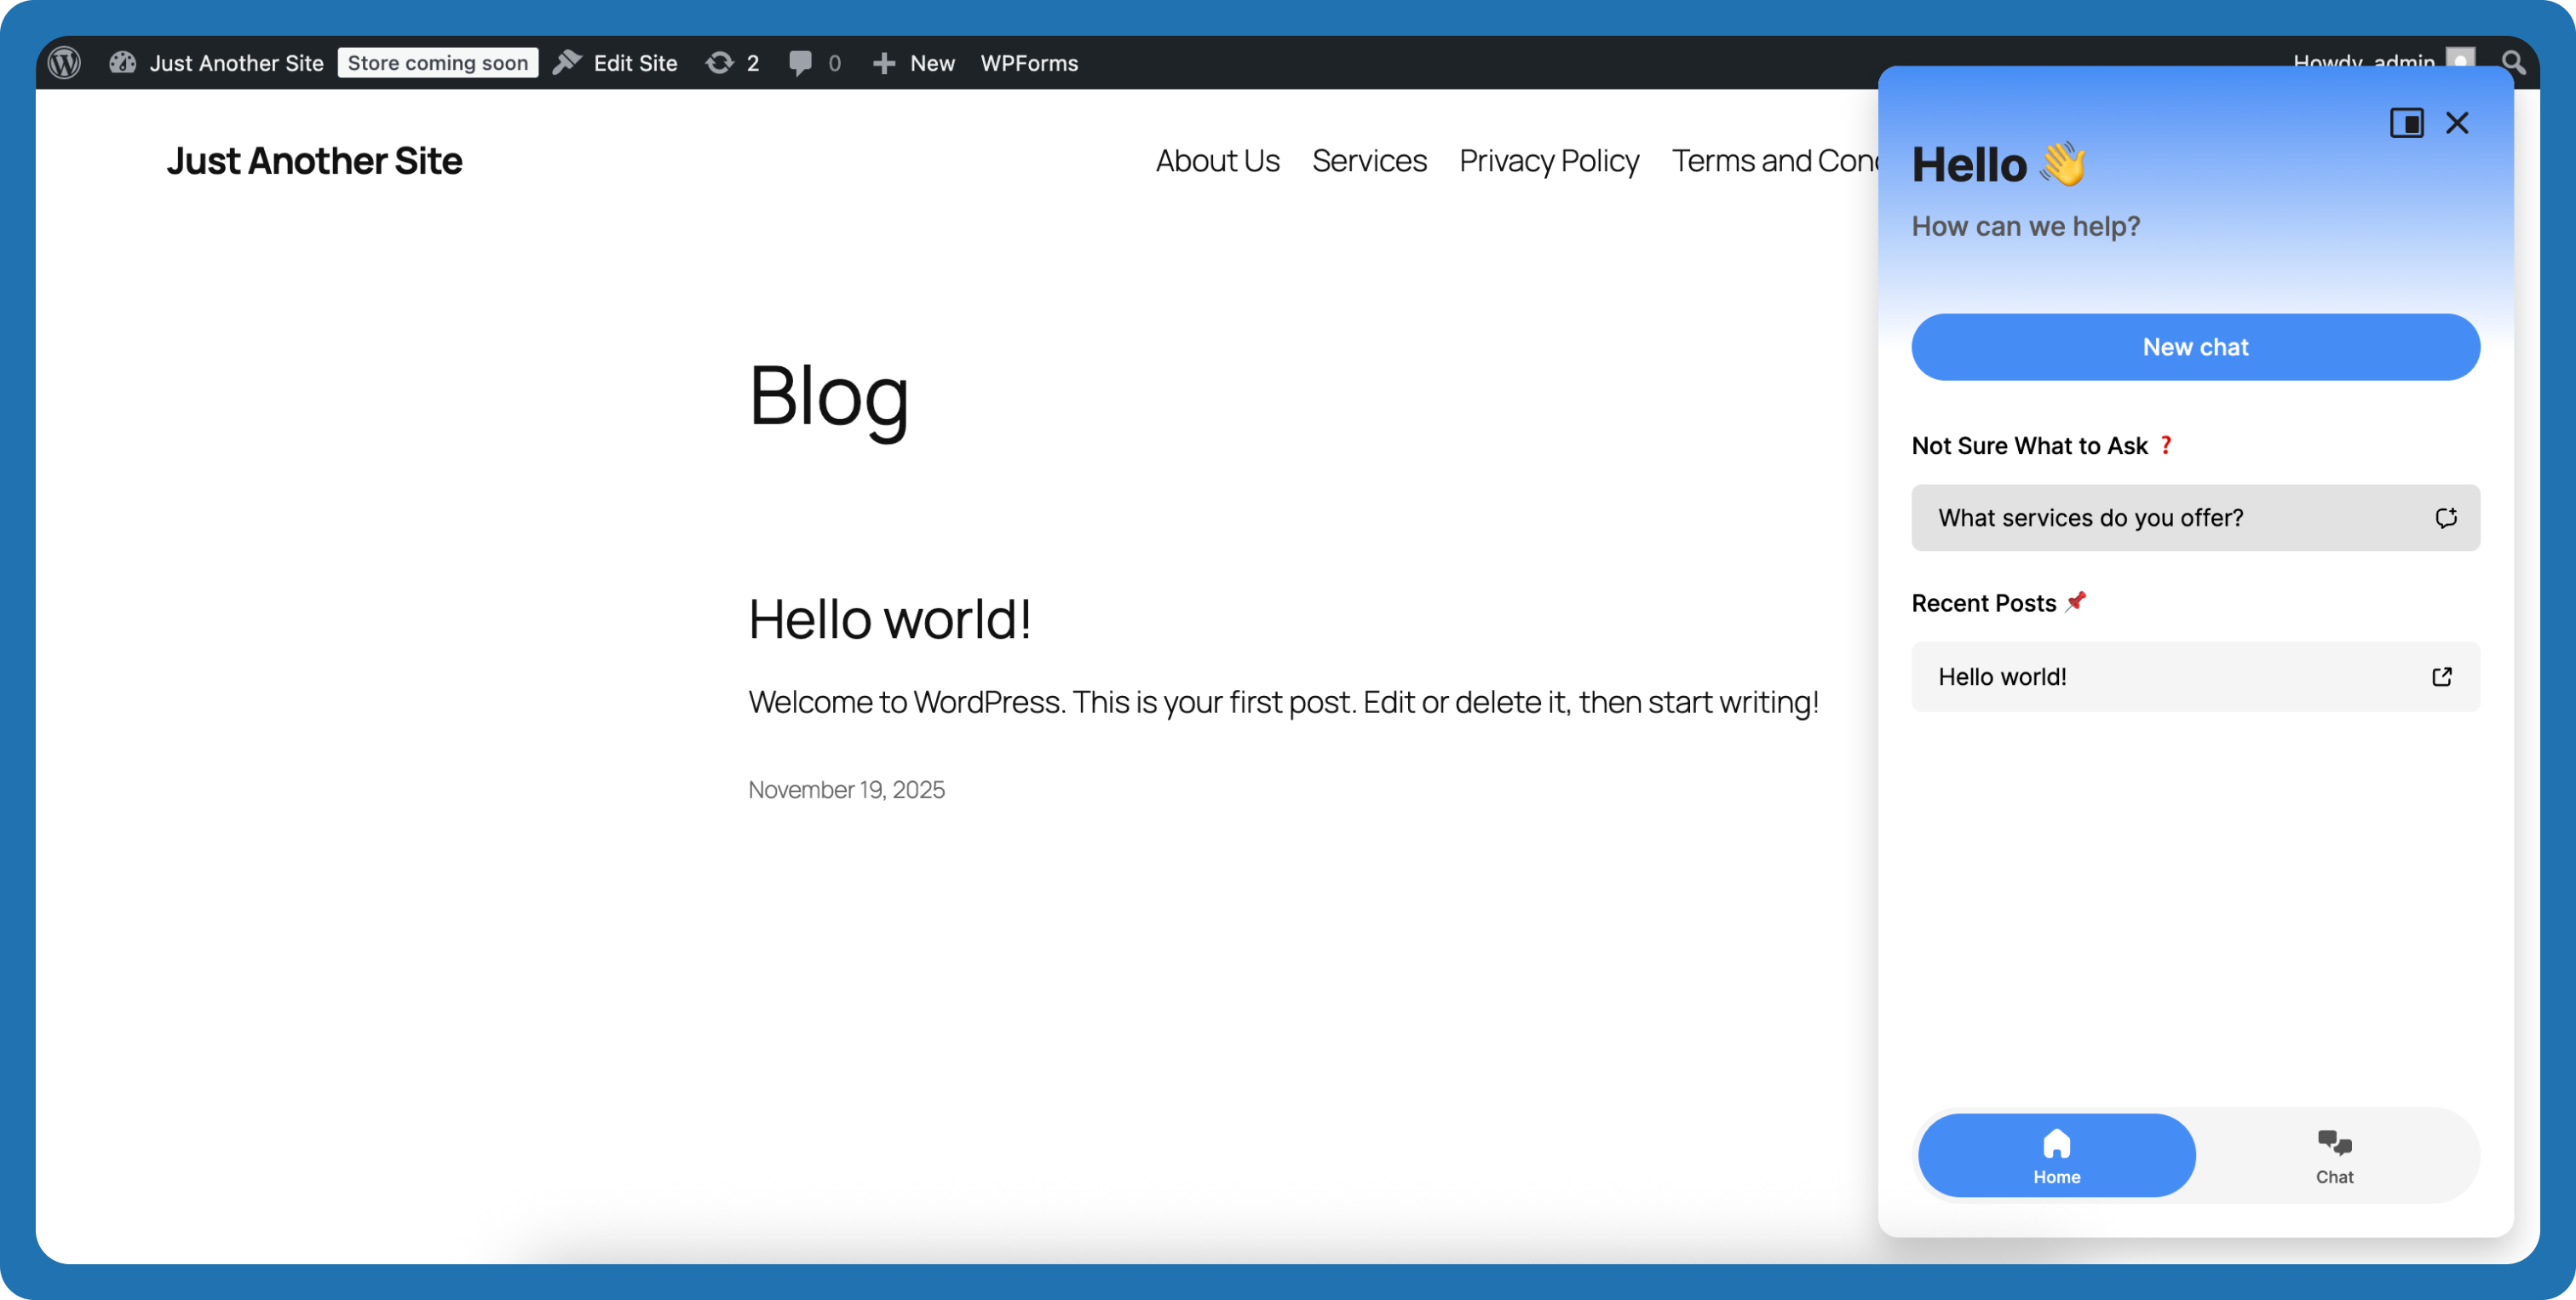The image size is (2576, 1300).
Task: Open the WPForms admin menu
Action: coord(1029,63)
